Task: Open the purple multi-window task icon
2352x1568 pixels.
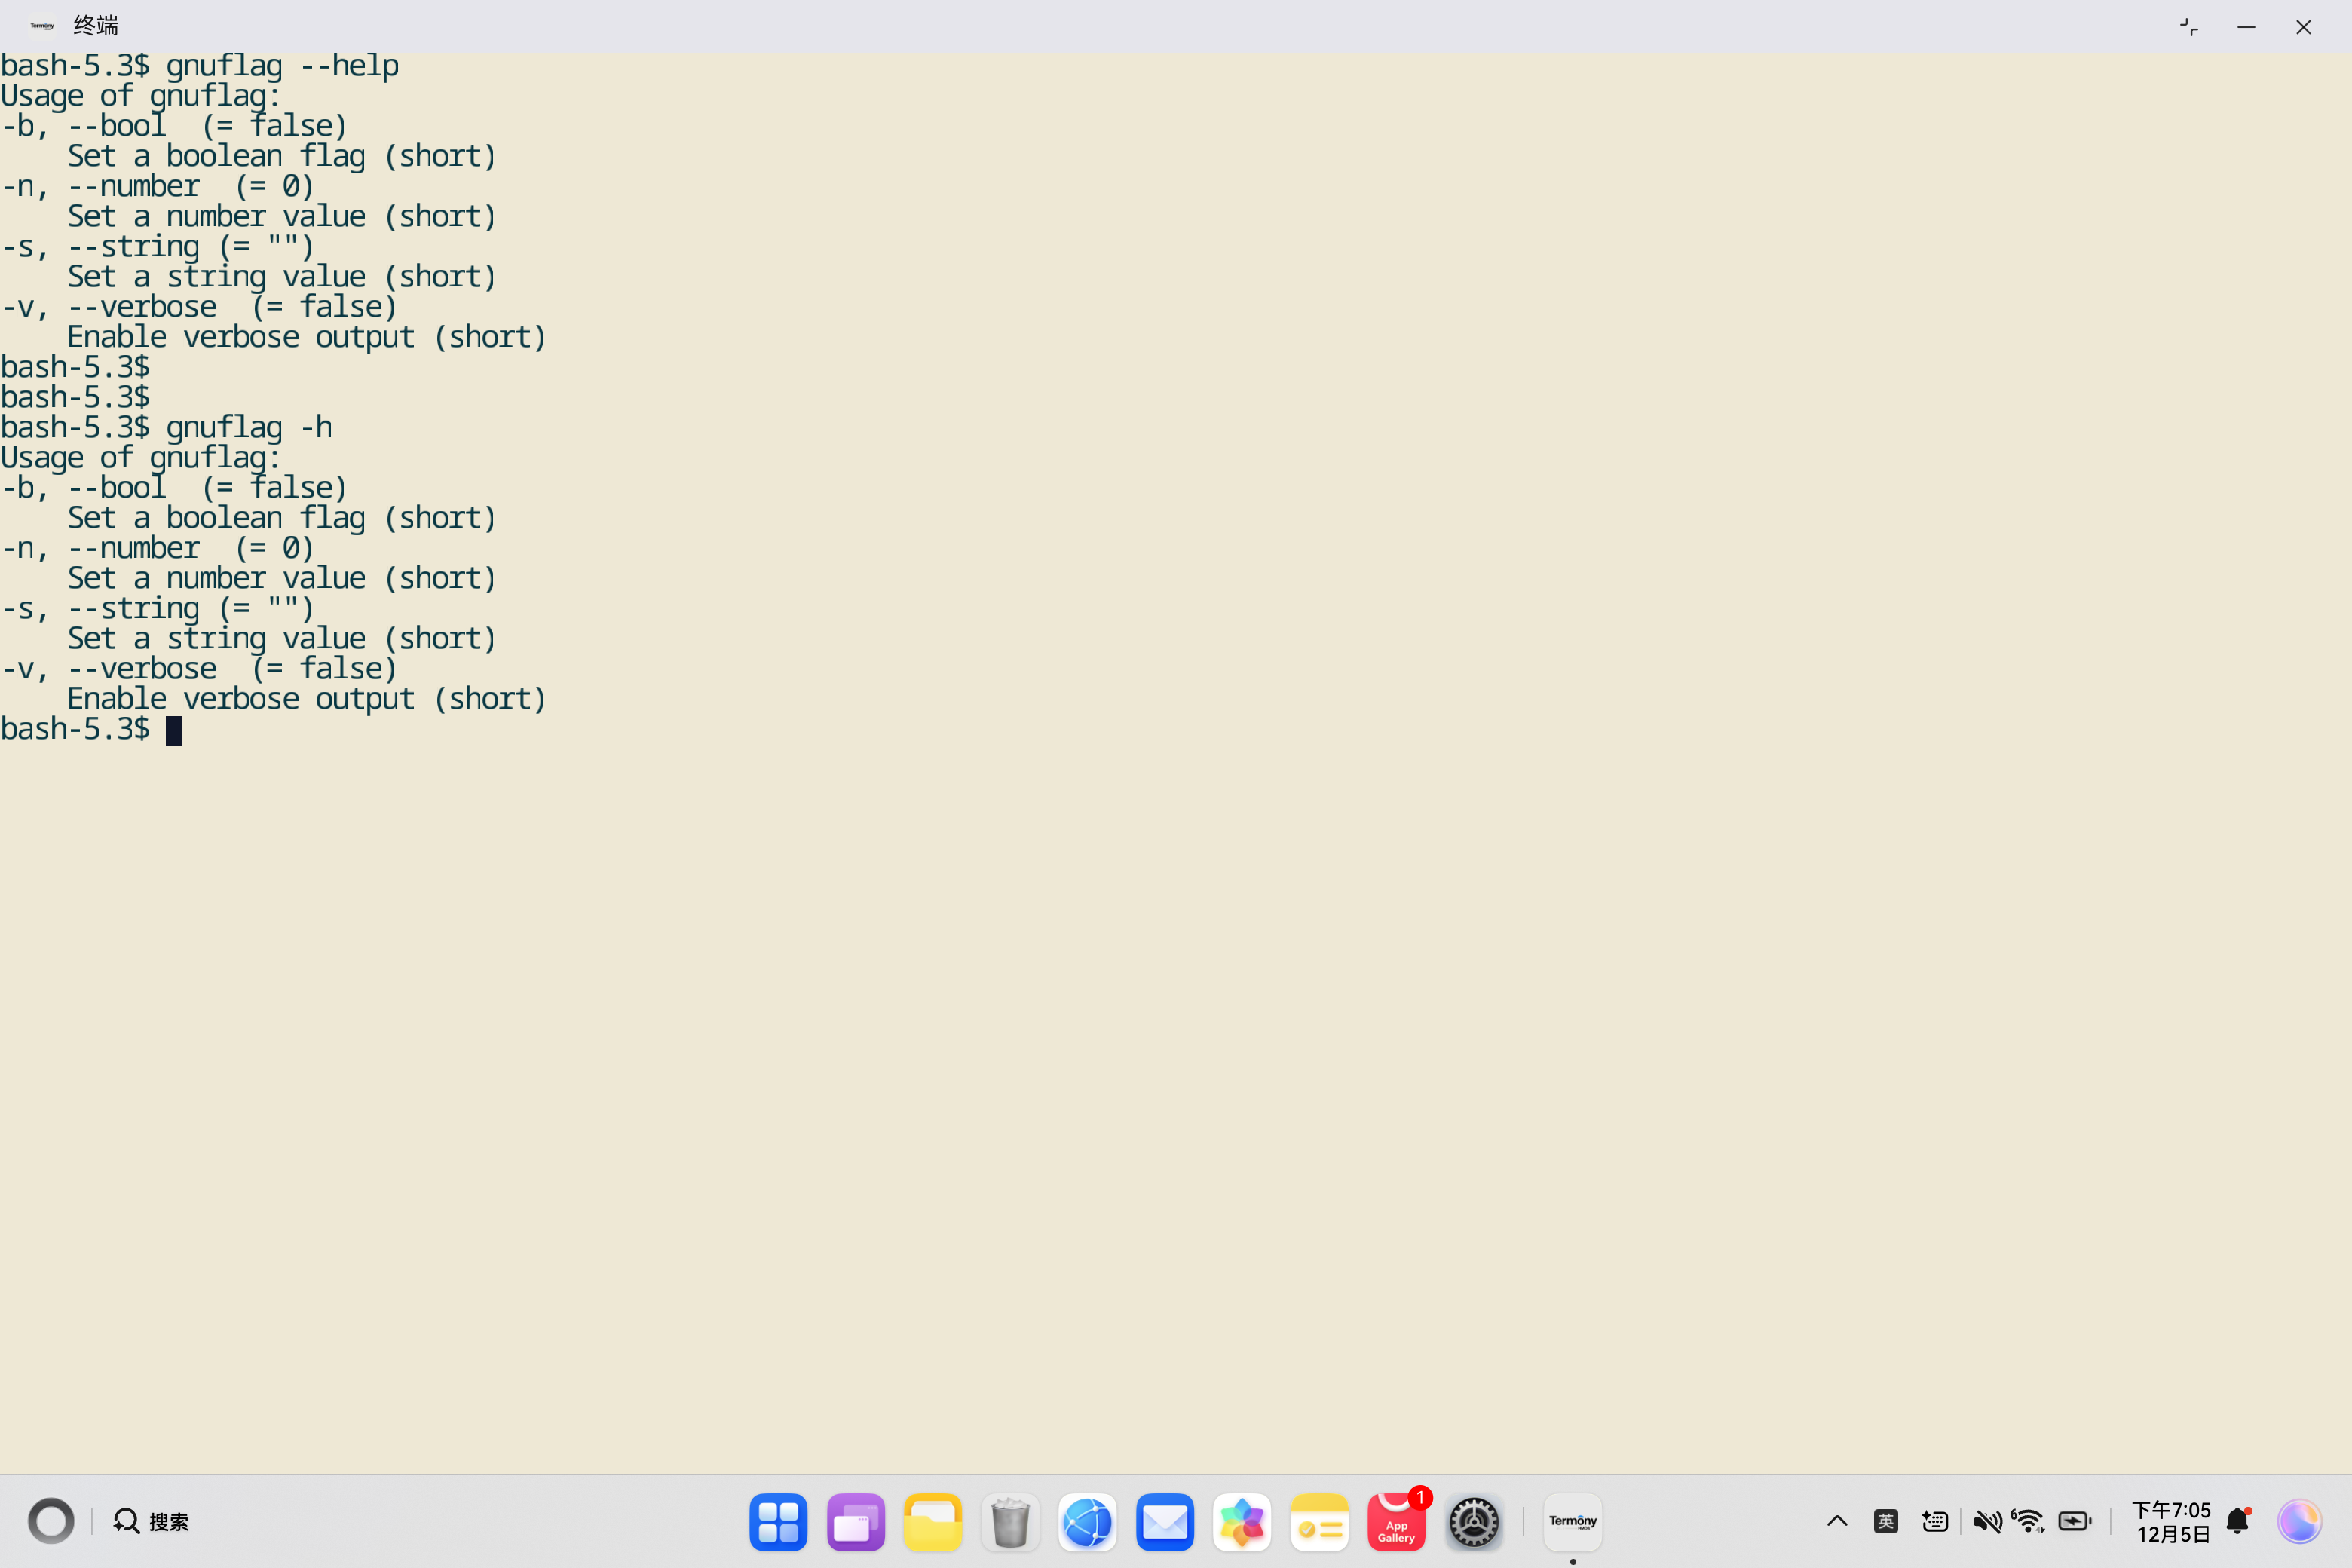Action: coord(855,1522)
